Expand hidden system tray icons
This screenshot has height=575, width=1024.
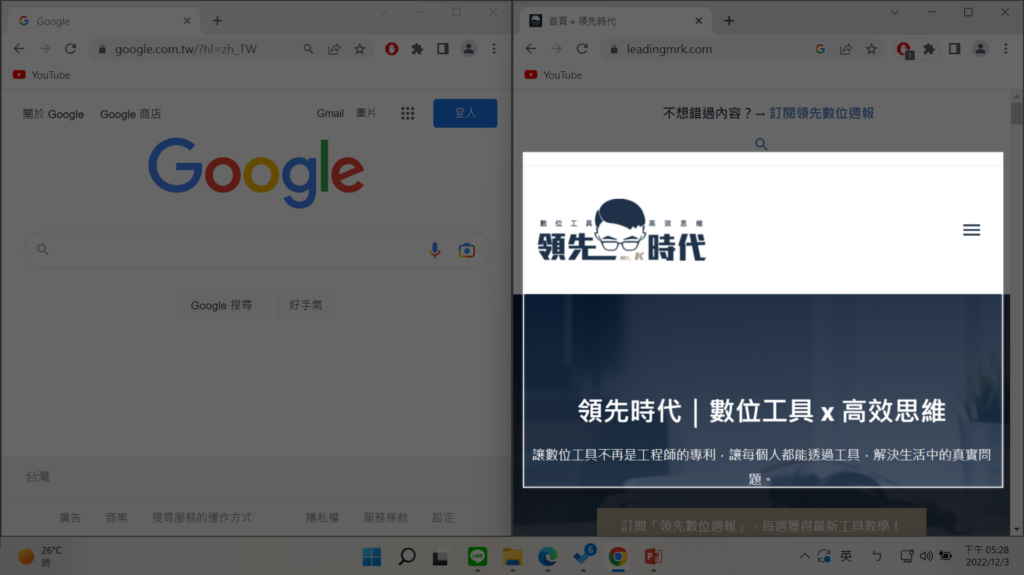[805, 556]
